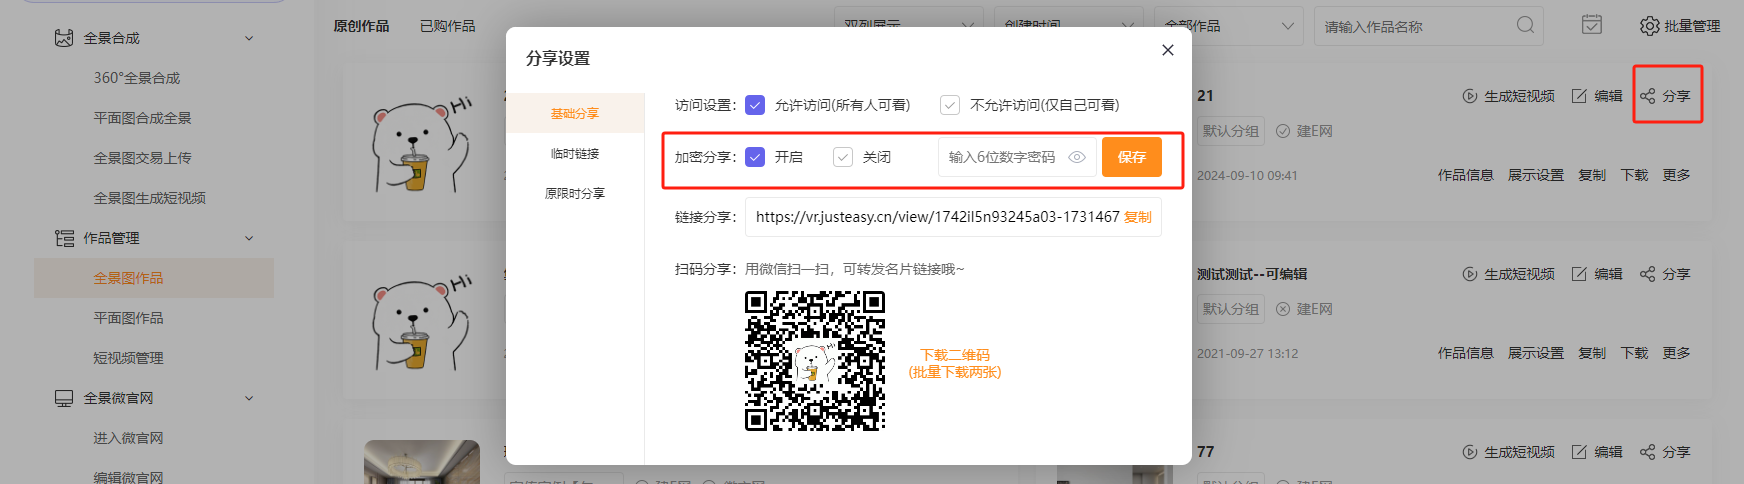The width and height of the screenshot is (1744, 484).
Task: Check 不允许访问(仅自己可看) option
Action: pos(950,105)
